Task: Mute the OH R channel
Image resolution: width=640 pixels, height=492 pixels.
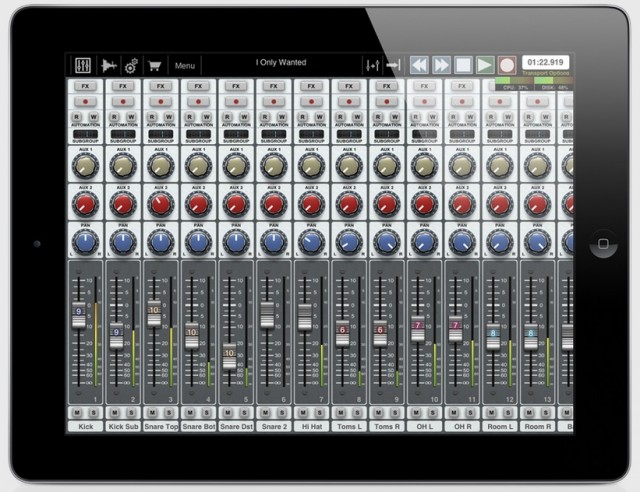Action: 453,412
